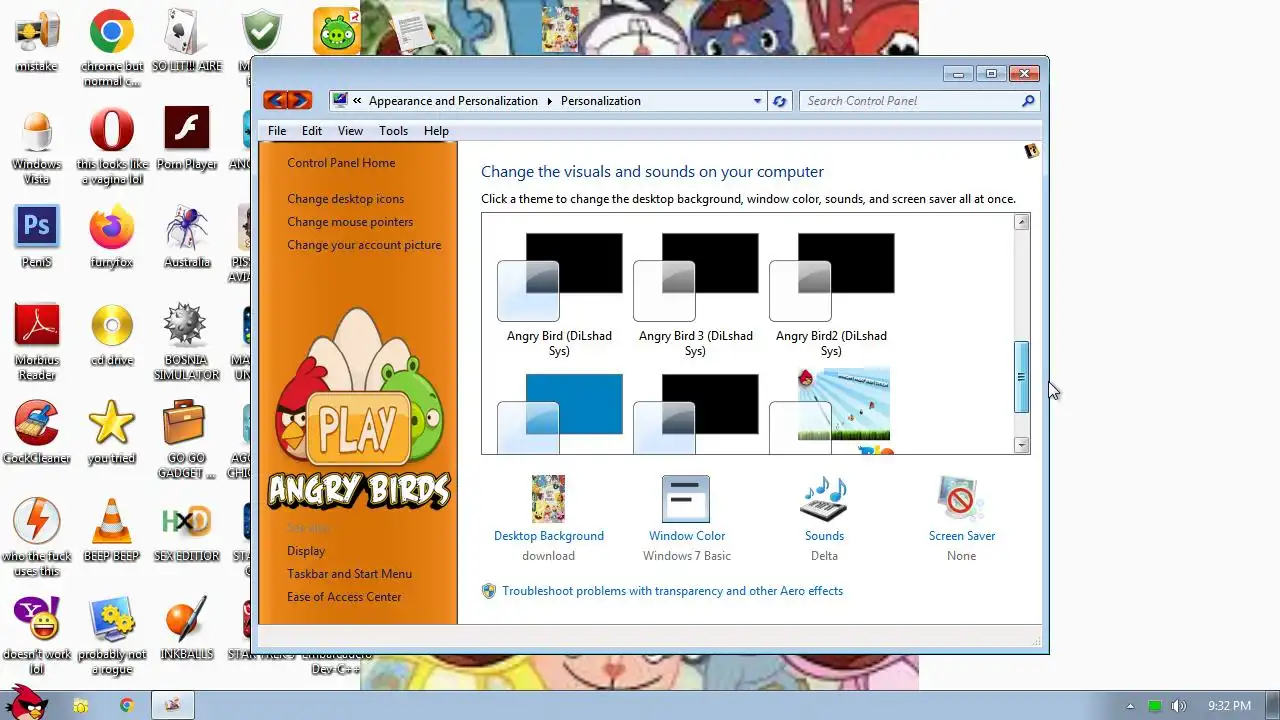Select 'Angry Bird2 (DiLshad Sys)' theme
Image resolution: width=1280 pixels, height=720 pixels.
tap(831, 294)
